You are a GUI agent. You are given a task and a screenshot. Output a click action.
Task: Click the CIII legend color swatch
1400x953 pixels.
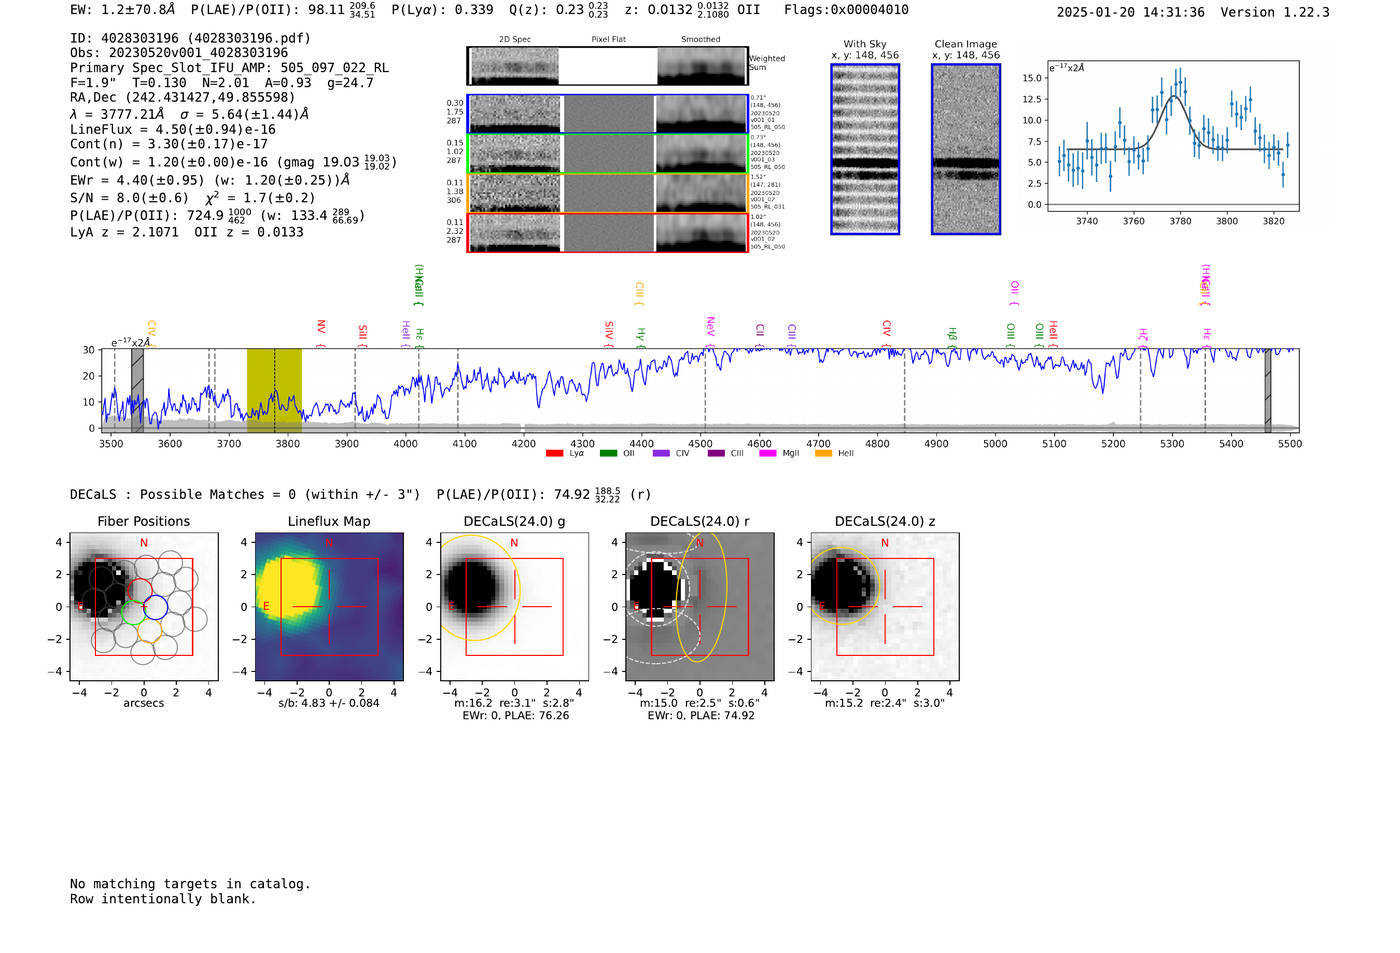tap(716, 453)
